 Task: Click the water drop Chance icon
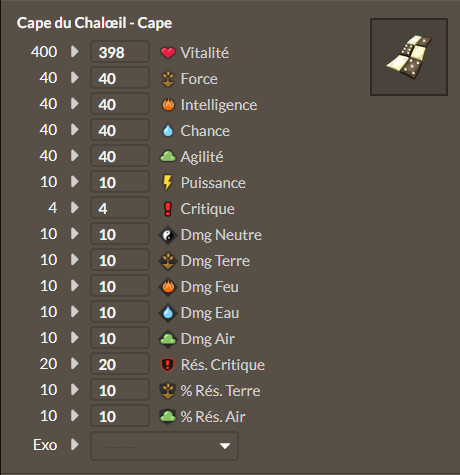pos(168,131)
